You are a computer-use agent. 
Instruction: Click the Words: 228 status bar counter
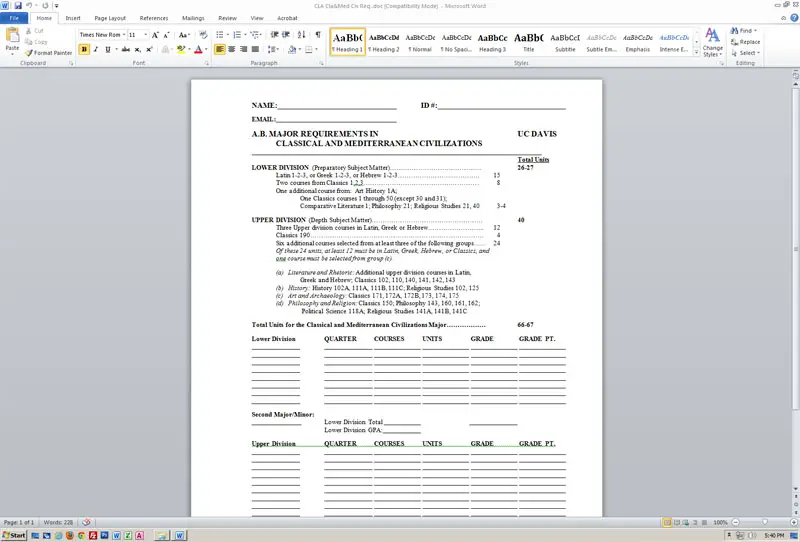pos(58,522)
